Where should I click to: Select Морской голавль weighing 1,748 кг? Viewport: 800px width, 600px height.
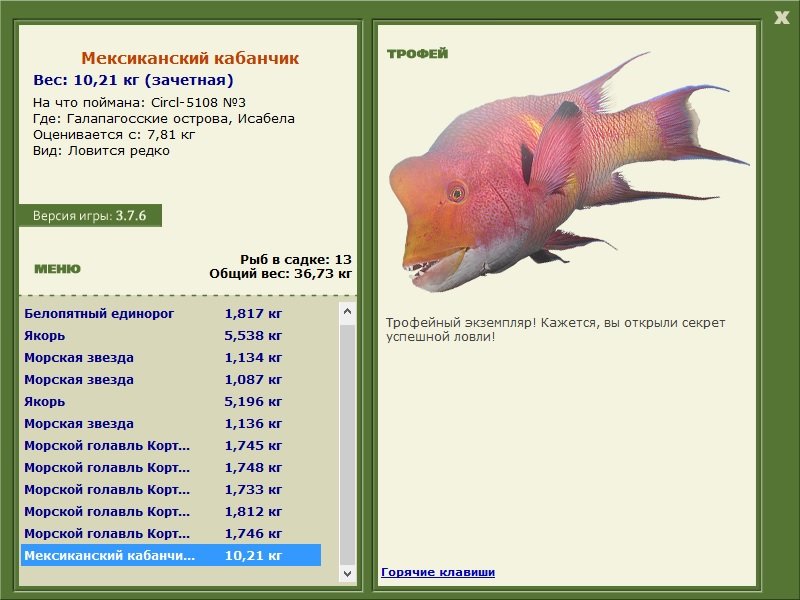tap(171, 467)
